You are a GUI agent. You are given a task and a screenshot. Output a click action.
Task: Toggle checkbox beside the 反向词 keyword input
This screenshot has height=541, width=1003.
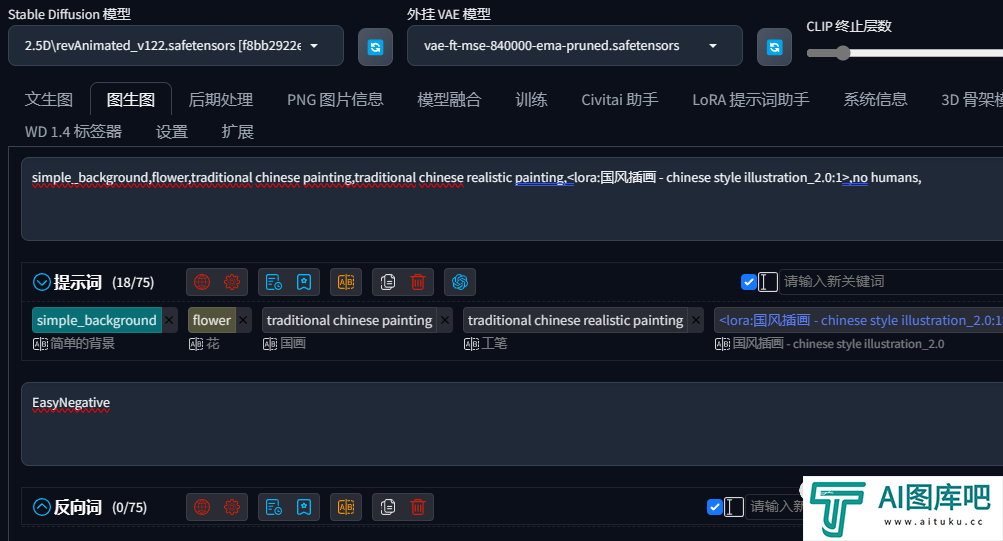(x=715, y=507)
